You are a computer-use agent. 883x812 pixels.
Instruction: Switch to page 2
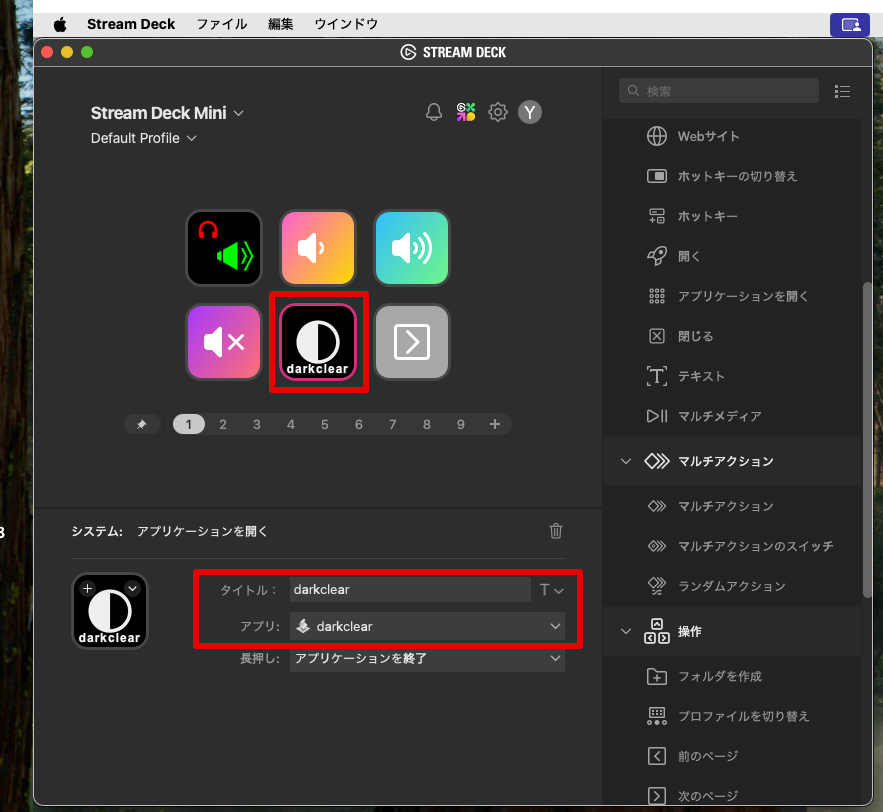[223, 424]
